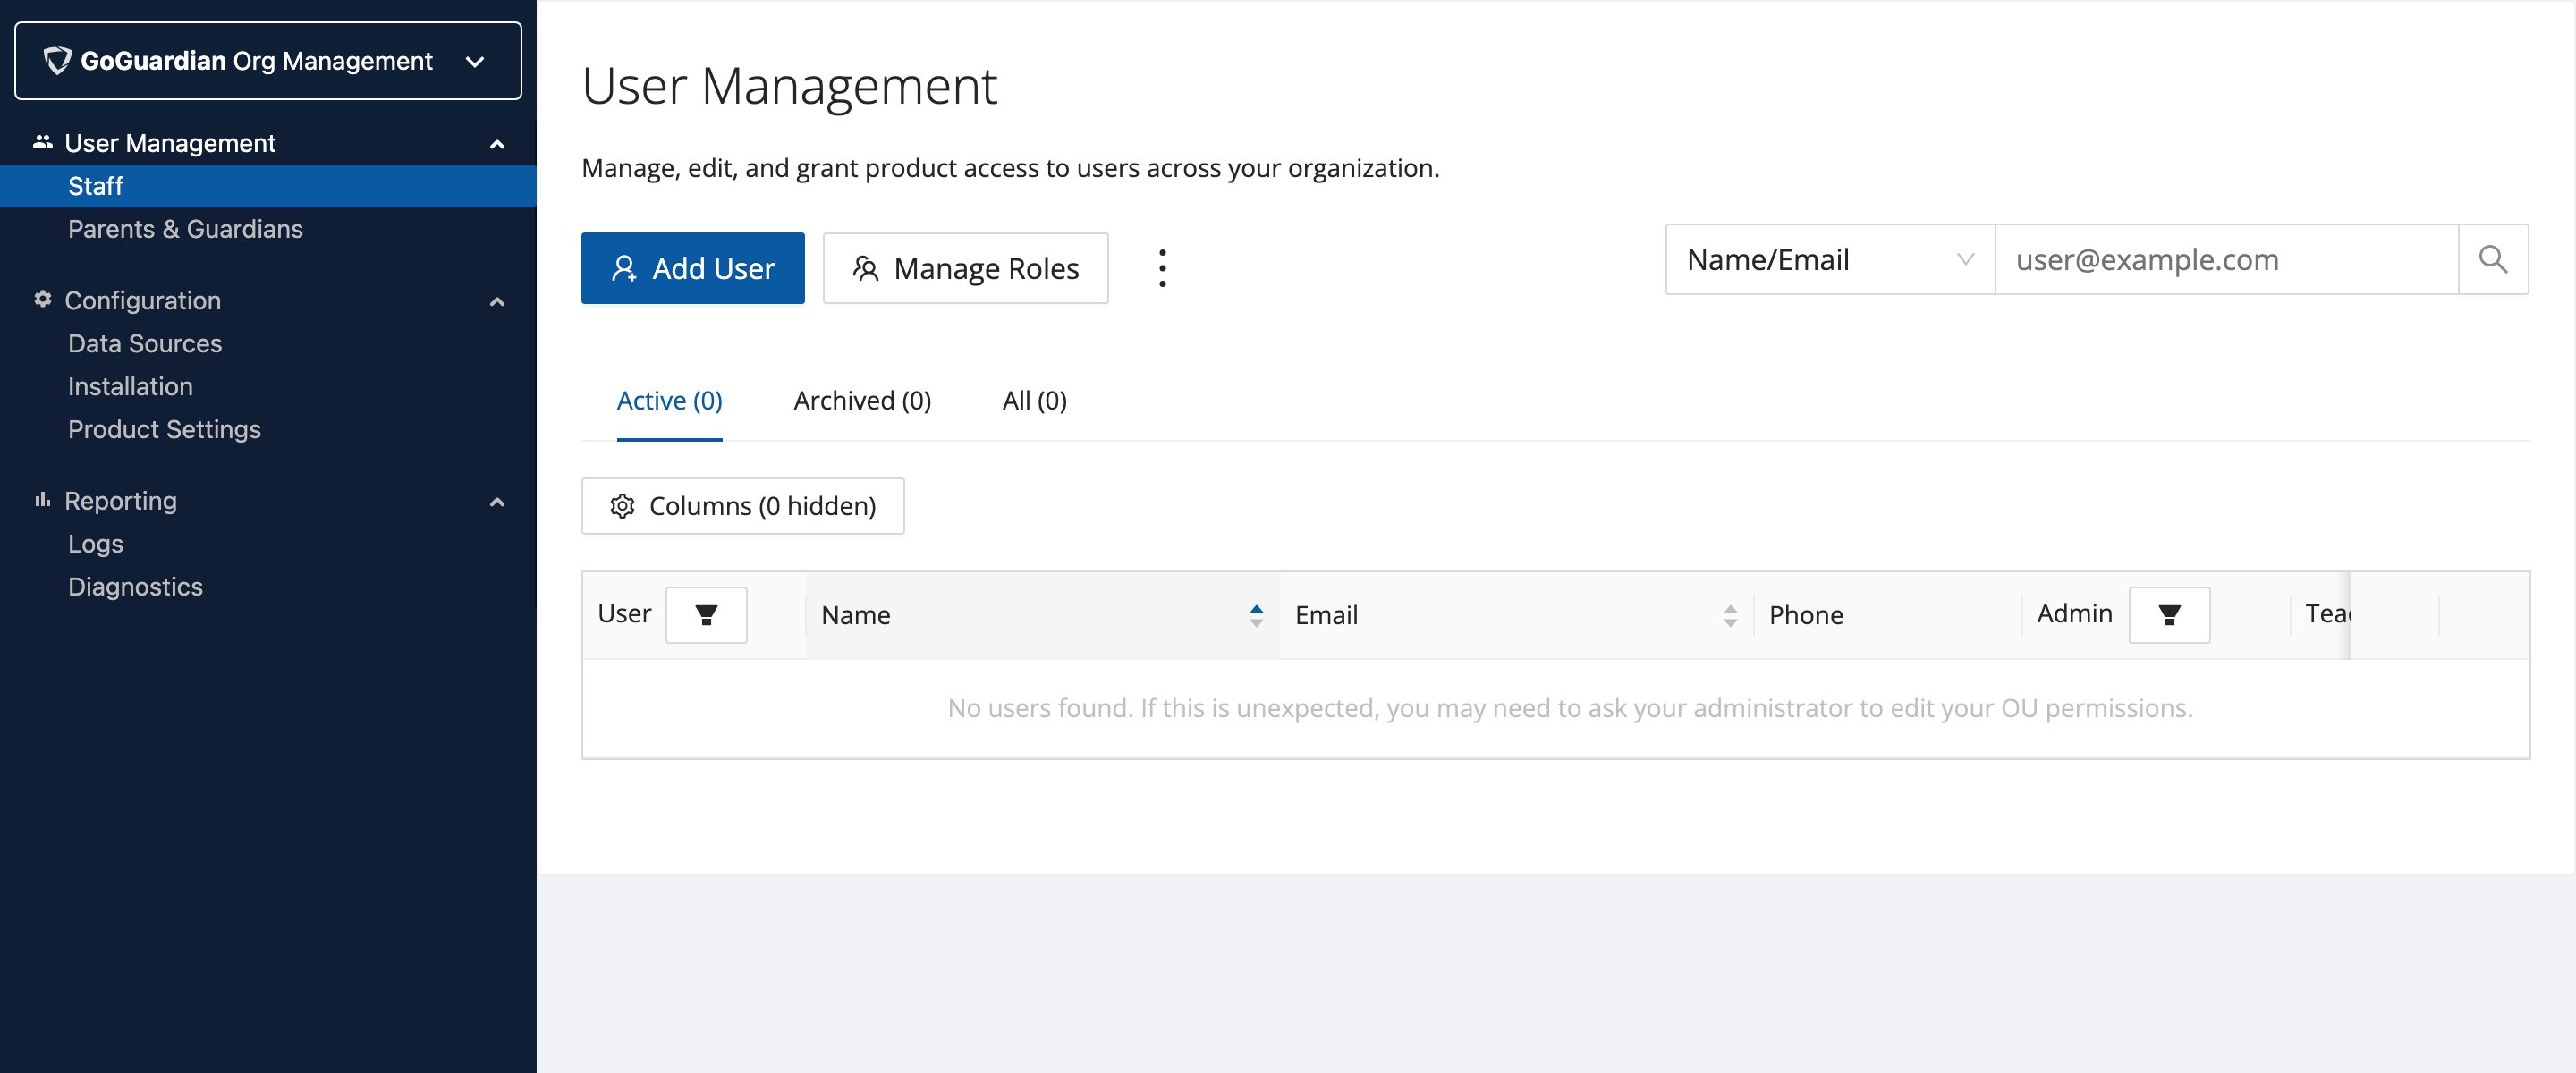This screenshot has height=1073, width=2576.
Task: Open the Admin column filter
Action: (x=2169, y=615)
